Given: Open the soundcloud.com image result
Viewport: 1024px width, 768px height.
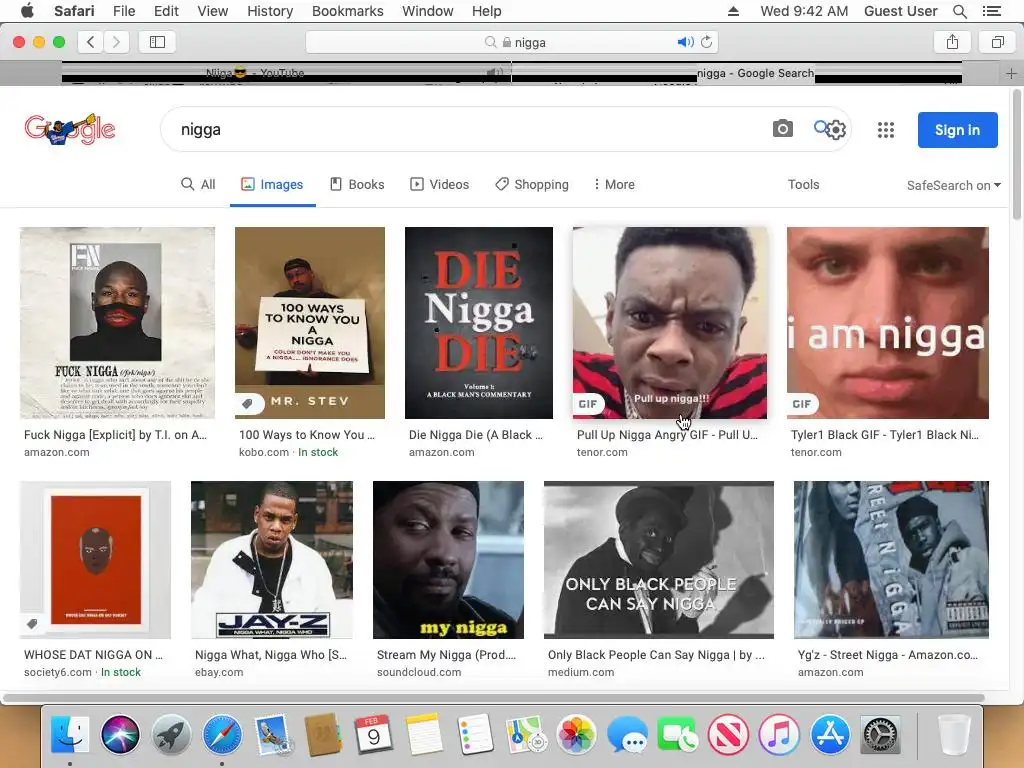Looking at the screenshot, I should pos(448,560).
